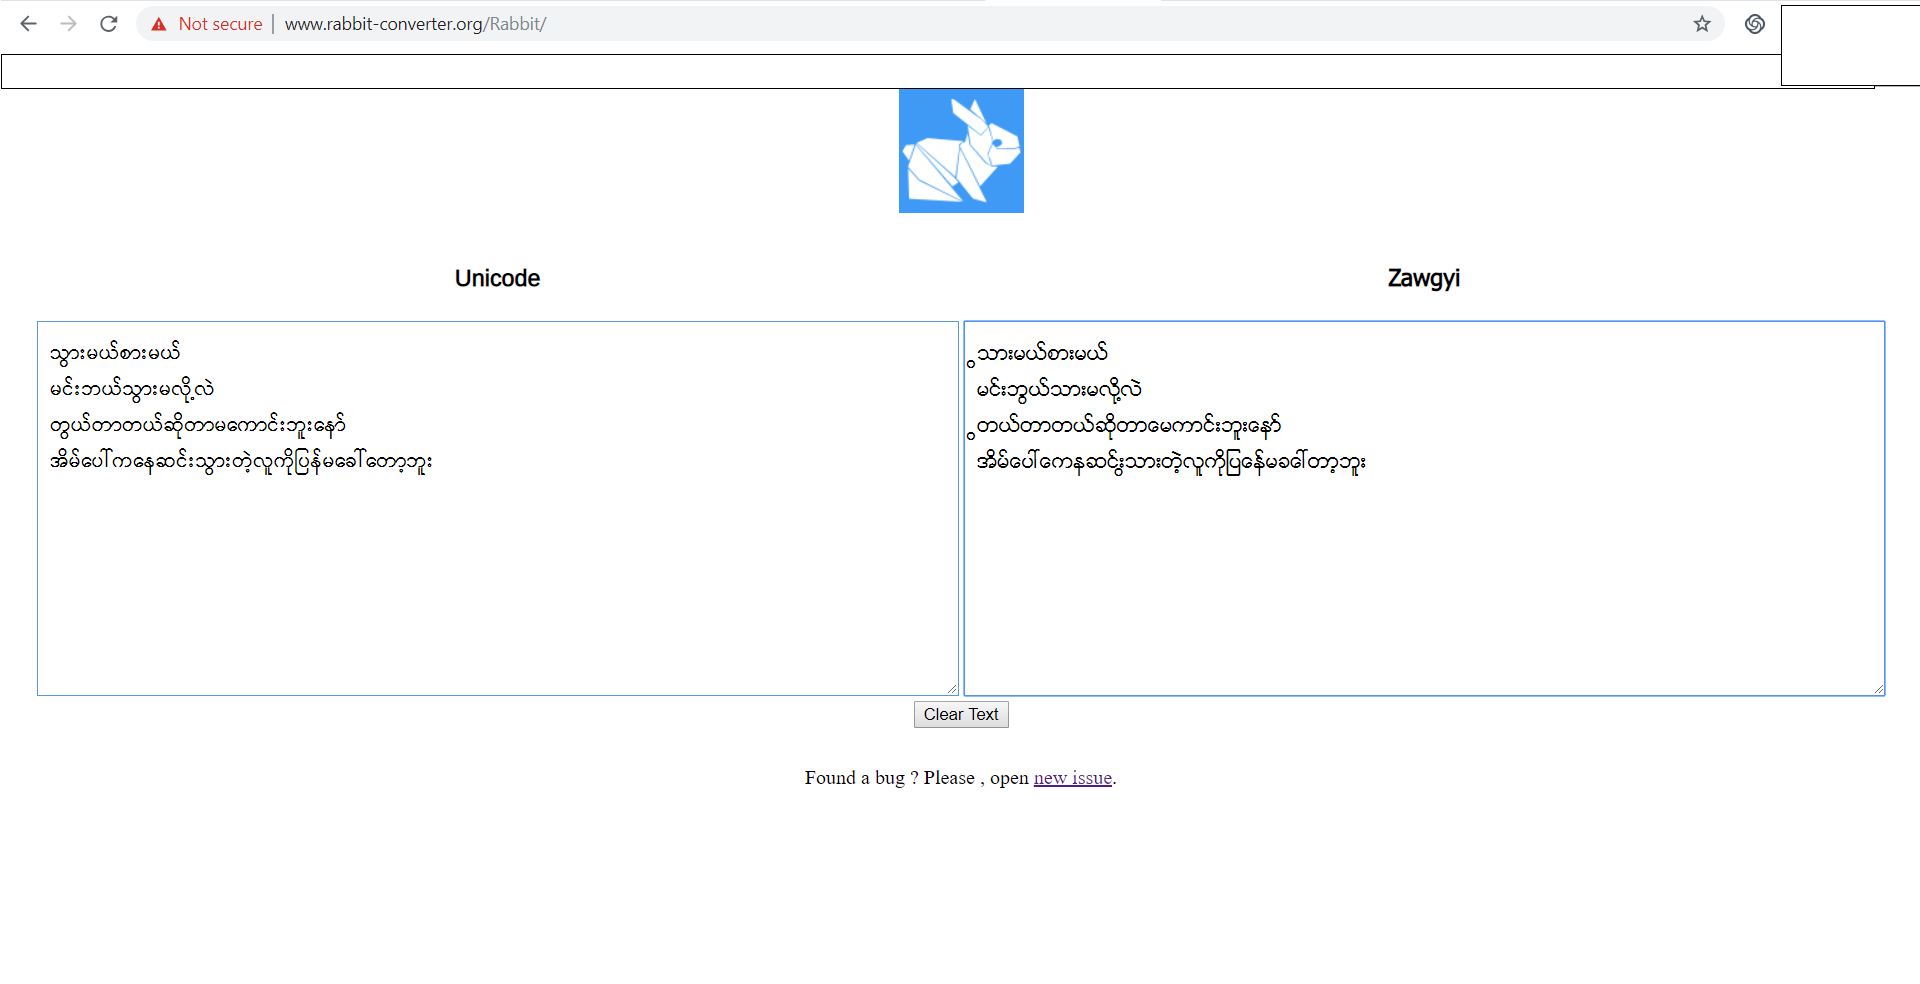The image size is (1920, 984).
Task: Click the Not secure label text
Action: 218,23
